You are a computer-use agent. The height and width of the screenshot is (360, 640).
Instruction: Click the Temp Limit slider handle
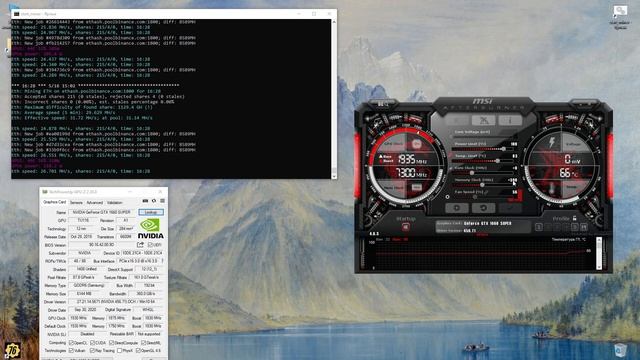pyautogui.click(x=498, y=161)
